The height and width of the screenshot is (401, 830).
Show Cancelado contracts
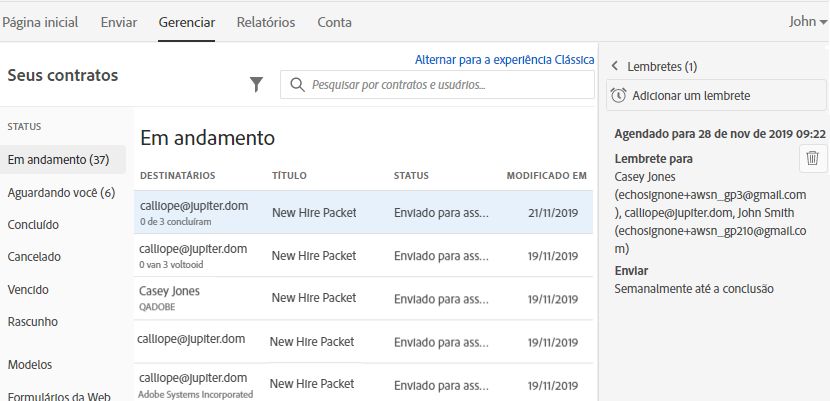pyautogui.click(x=34, y=257)
